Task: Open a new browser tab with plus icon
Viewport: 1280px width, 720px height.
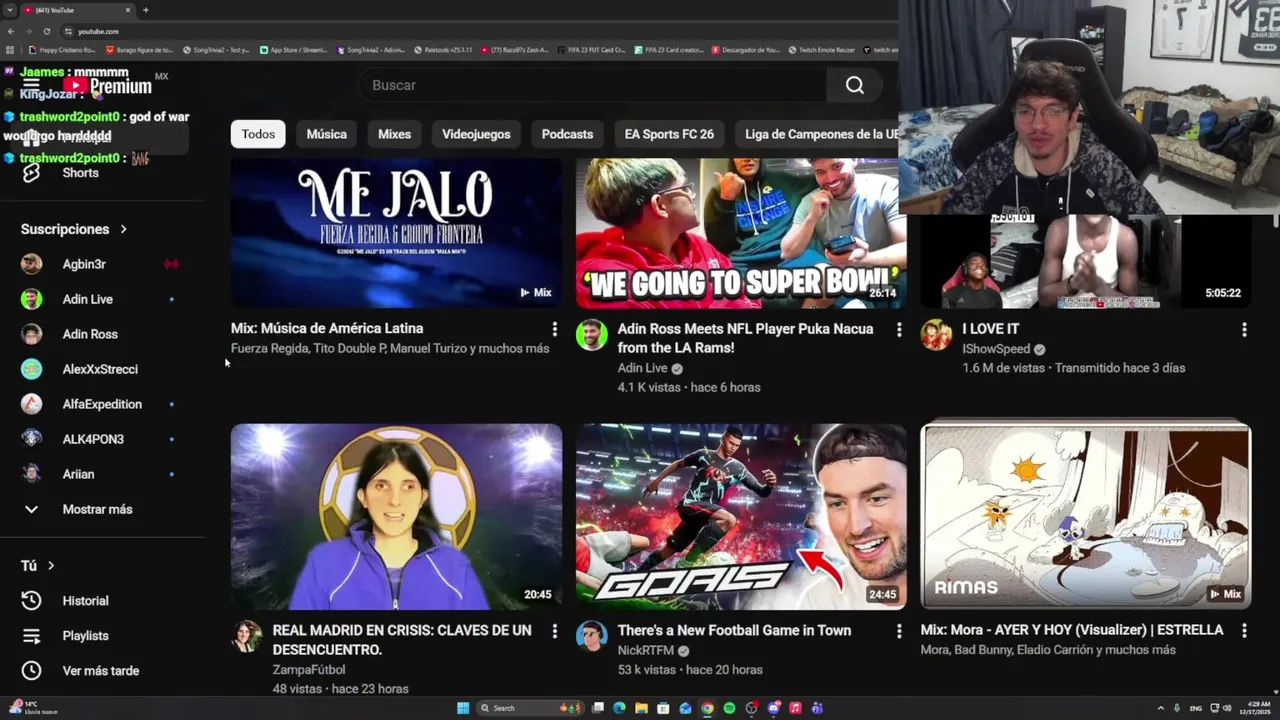Action: (x=145, y=10)
